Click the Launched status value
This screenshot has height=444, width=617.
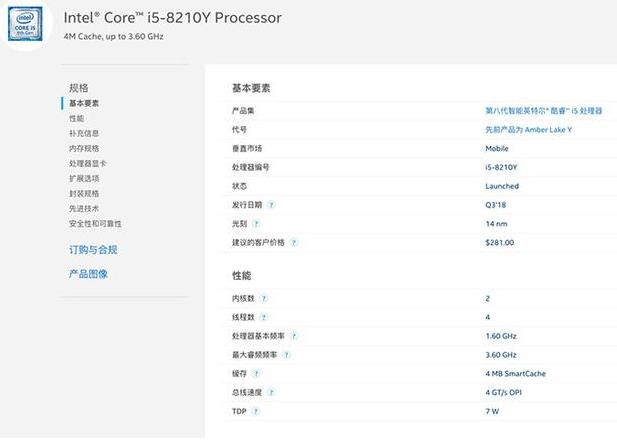point(502,186)
